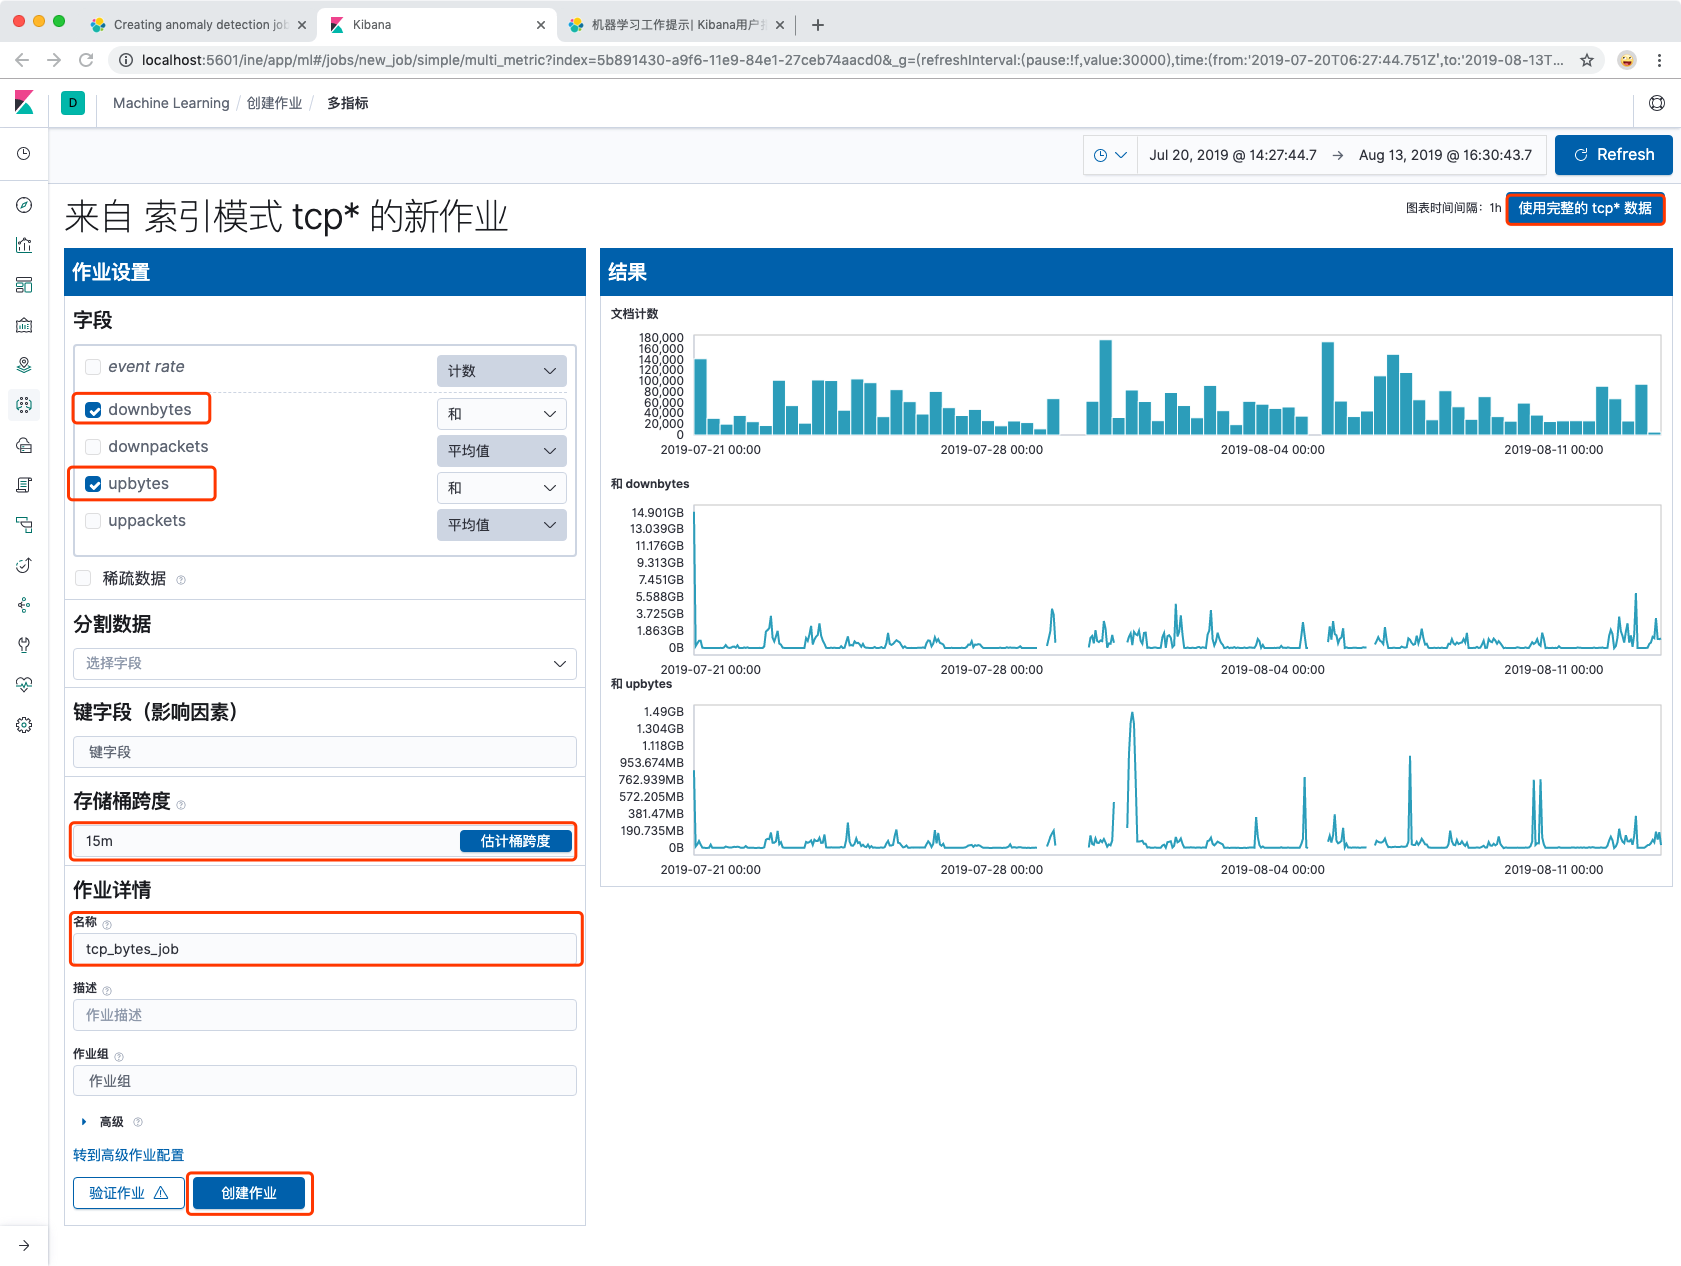
Task: Click the 作业组 group field
Action: pyautogui.click(x=325, y=1081)
